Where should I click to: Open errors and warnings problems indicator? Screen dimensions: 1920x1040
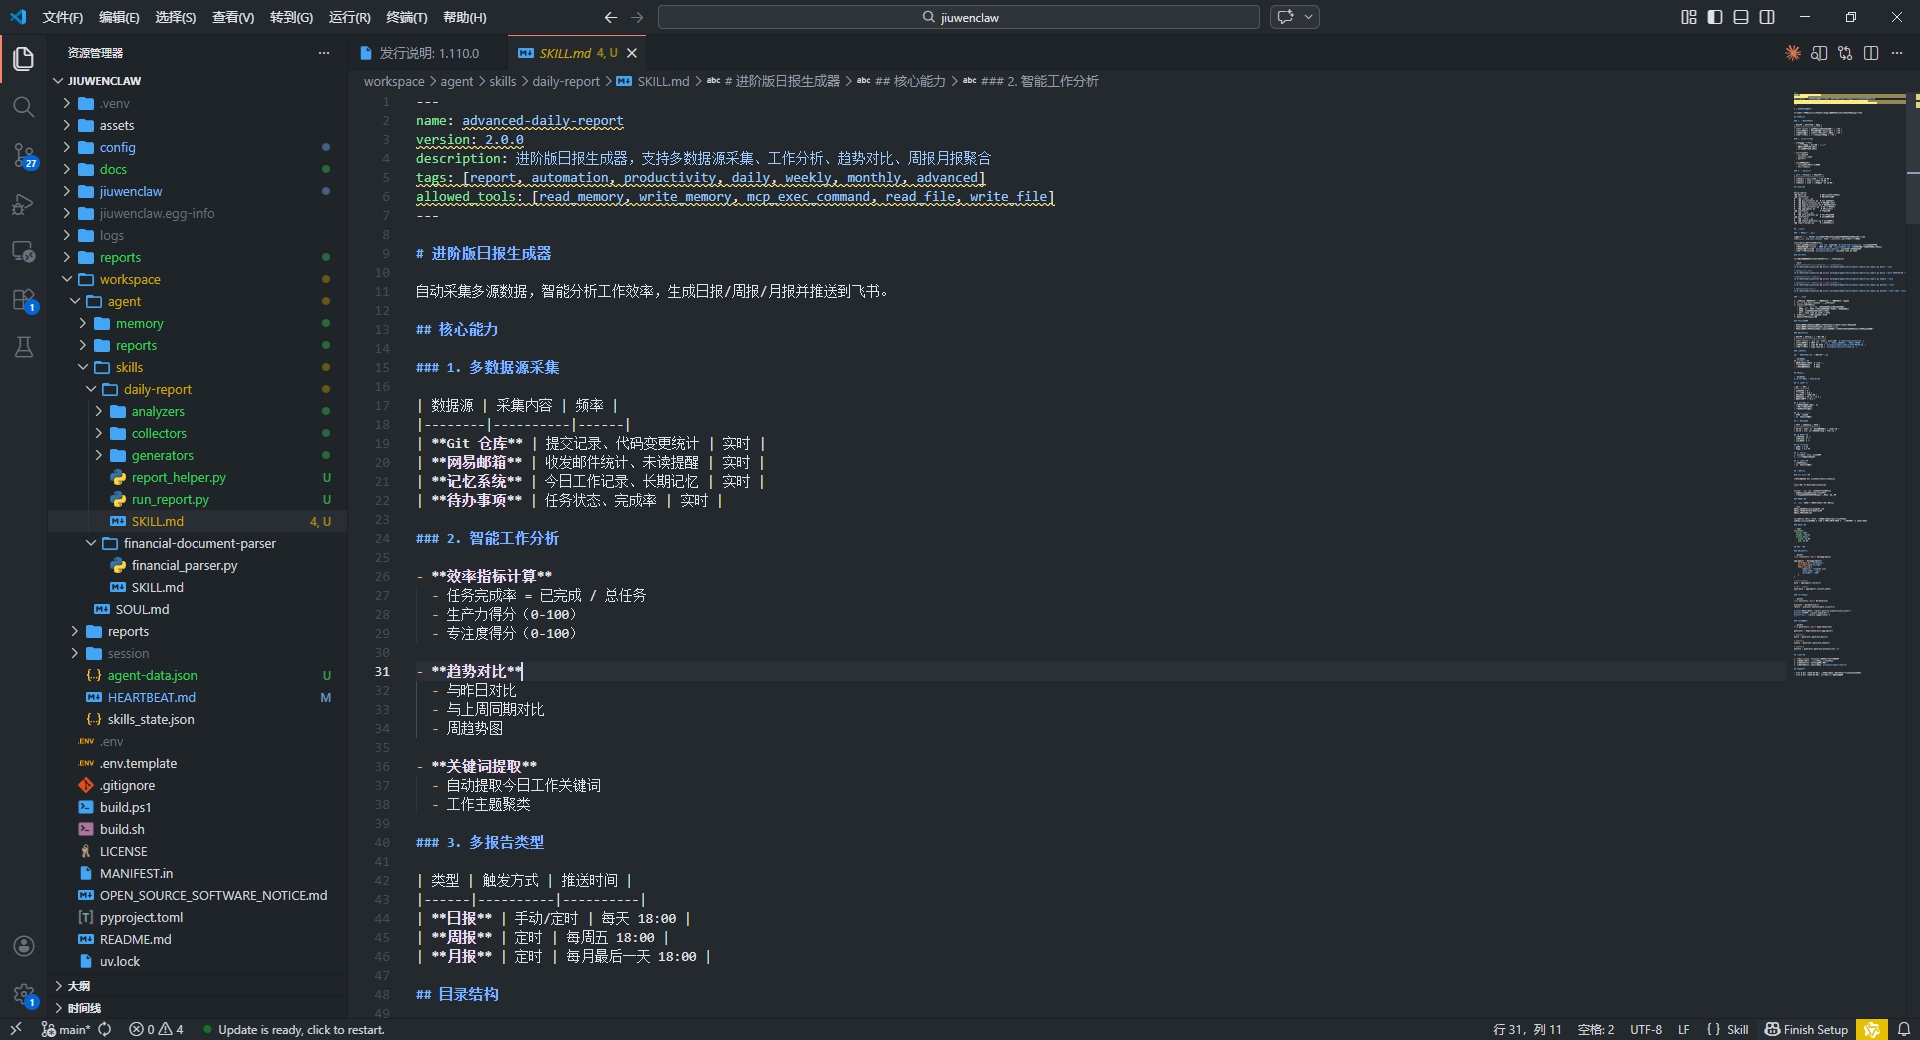(x=156, y=1029)
